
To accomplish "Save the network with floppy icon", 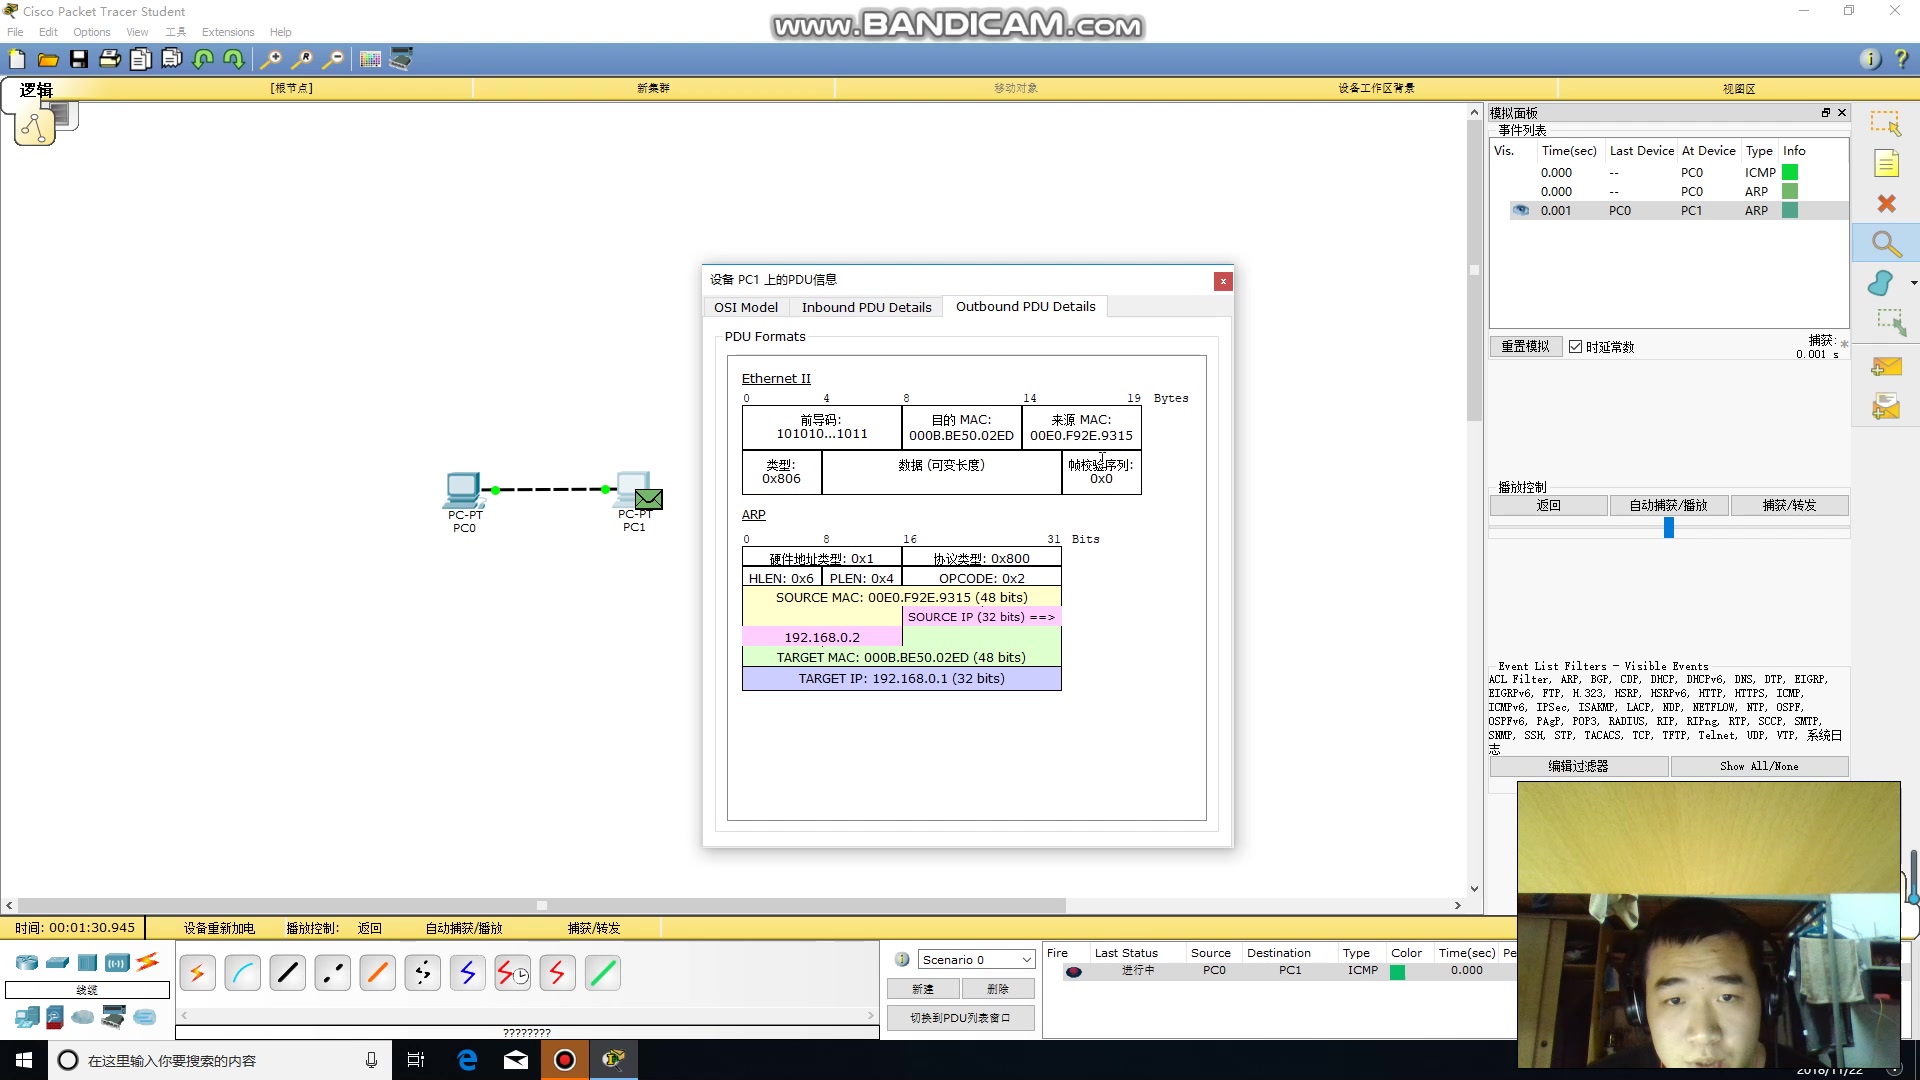I will pos(79,59).
